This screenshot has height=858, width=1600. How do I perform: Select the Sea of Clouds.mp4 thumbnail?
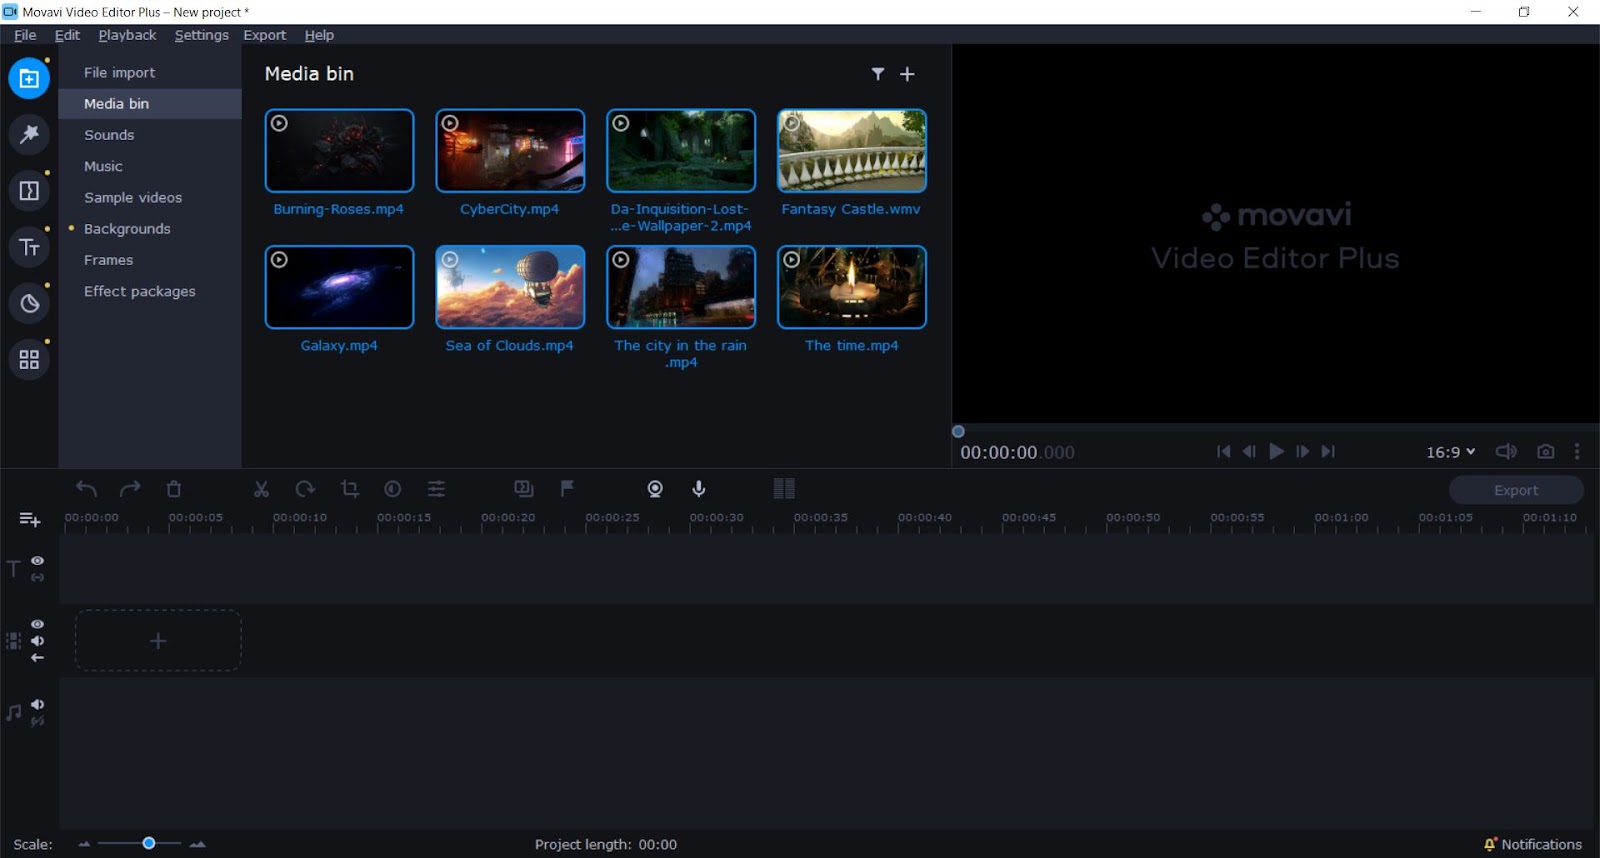[510, 287]
